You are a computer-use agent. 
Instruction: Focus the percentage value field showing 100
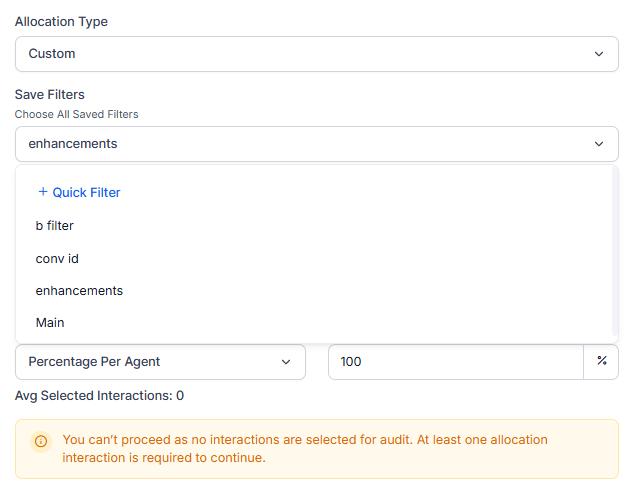455,362
